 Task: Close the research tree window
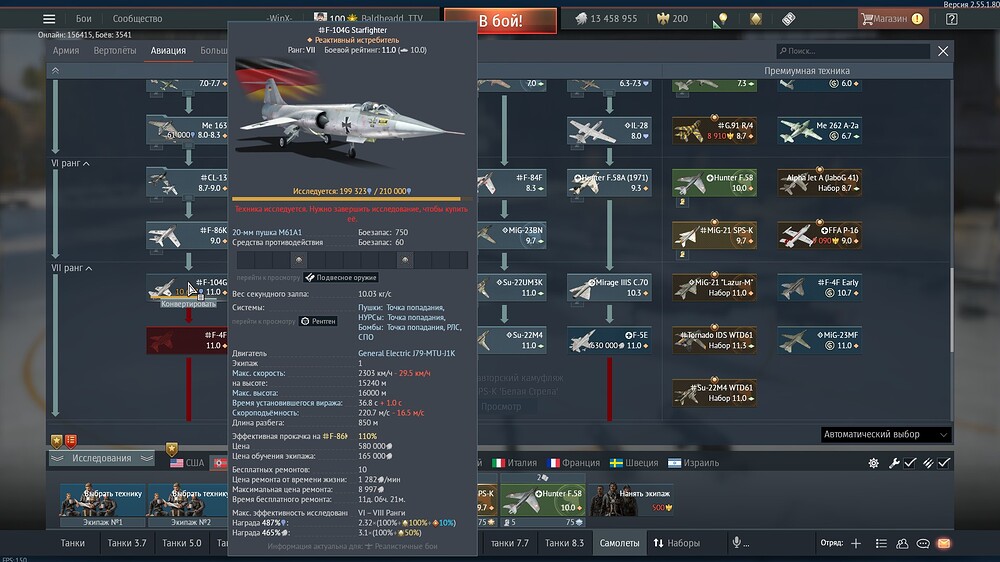click(x=943, y=51)
